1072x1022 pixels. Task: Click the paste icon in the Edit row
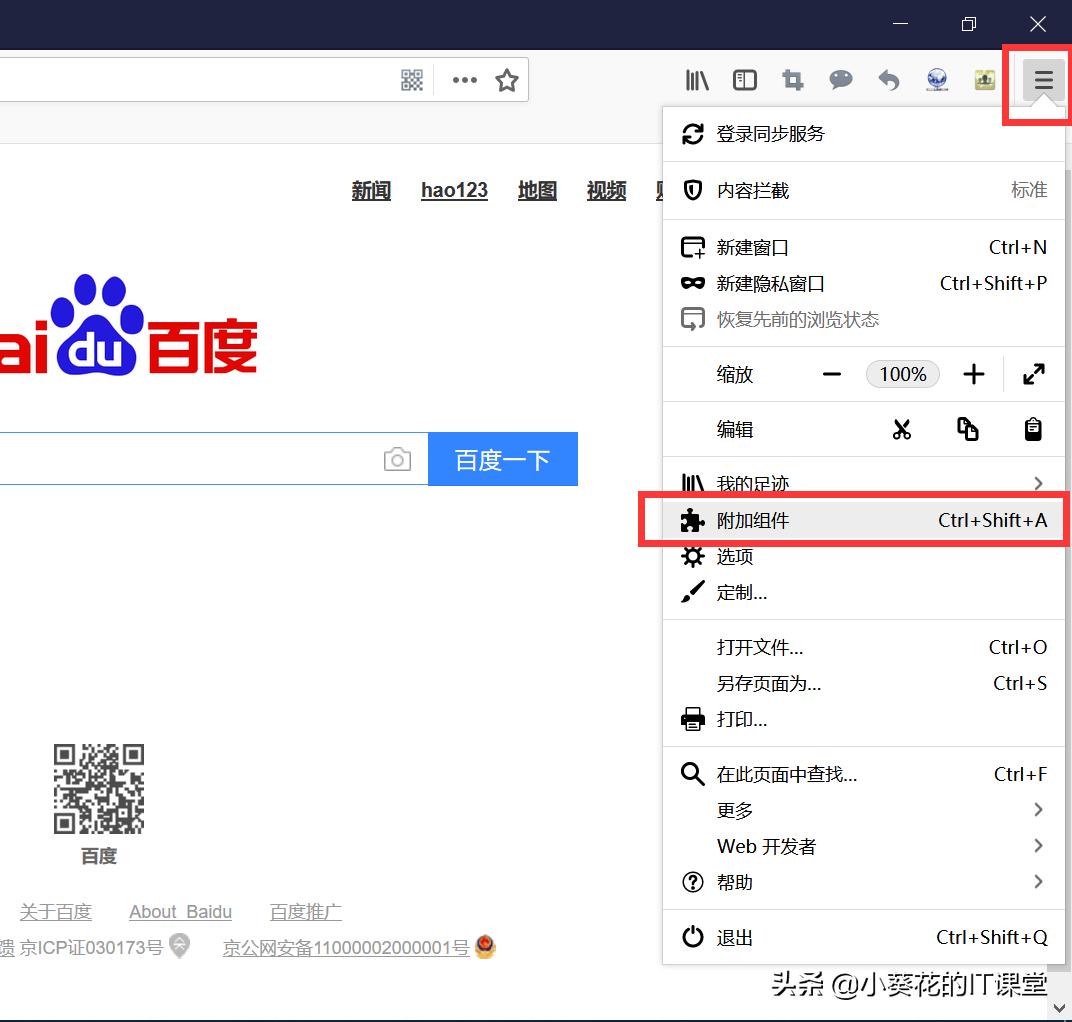pos(1032,429)
